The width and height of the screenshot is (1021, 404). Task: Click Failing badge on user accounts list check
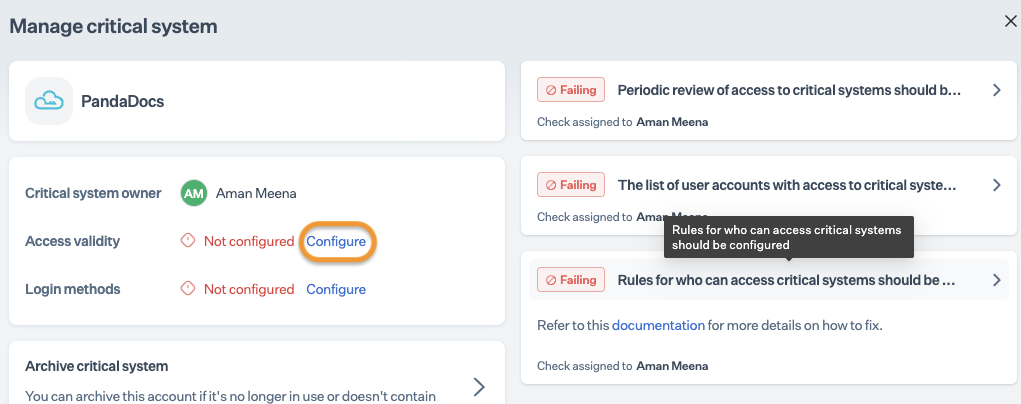pos(570,185)
